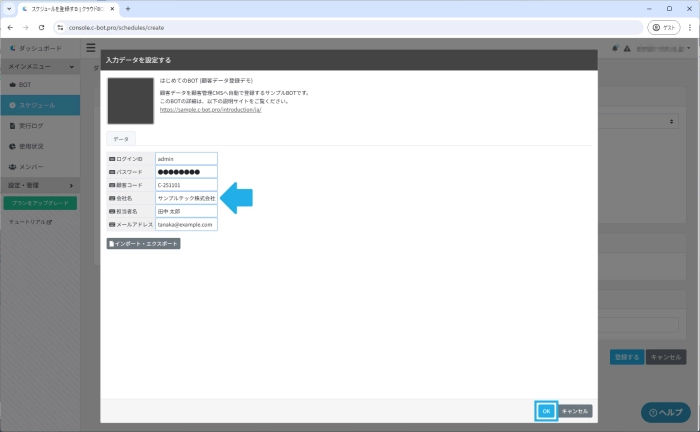
Task: Click OK to confirm input data
Action: (546, 411)
